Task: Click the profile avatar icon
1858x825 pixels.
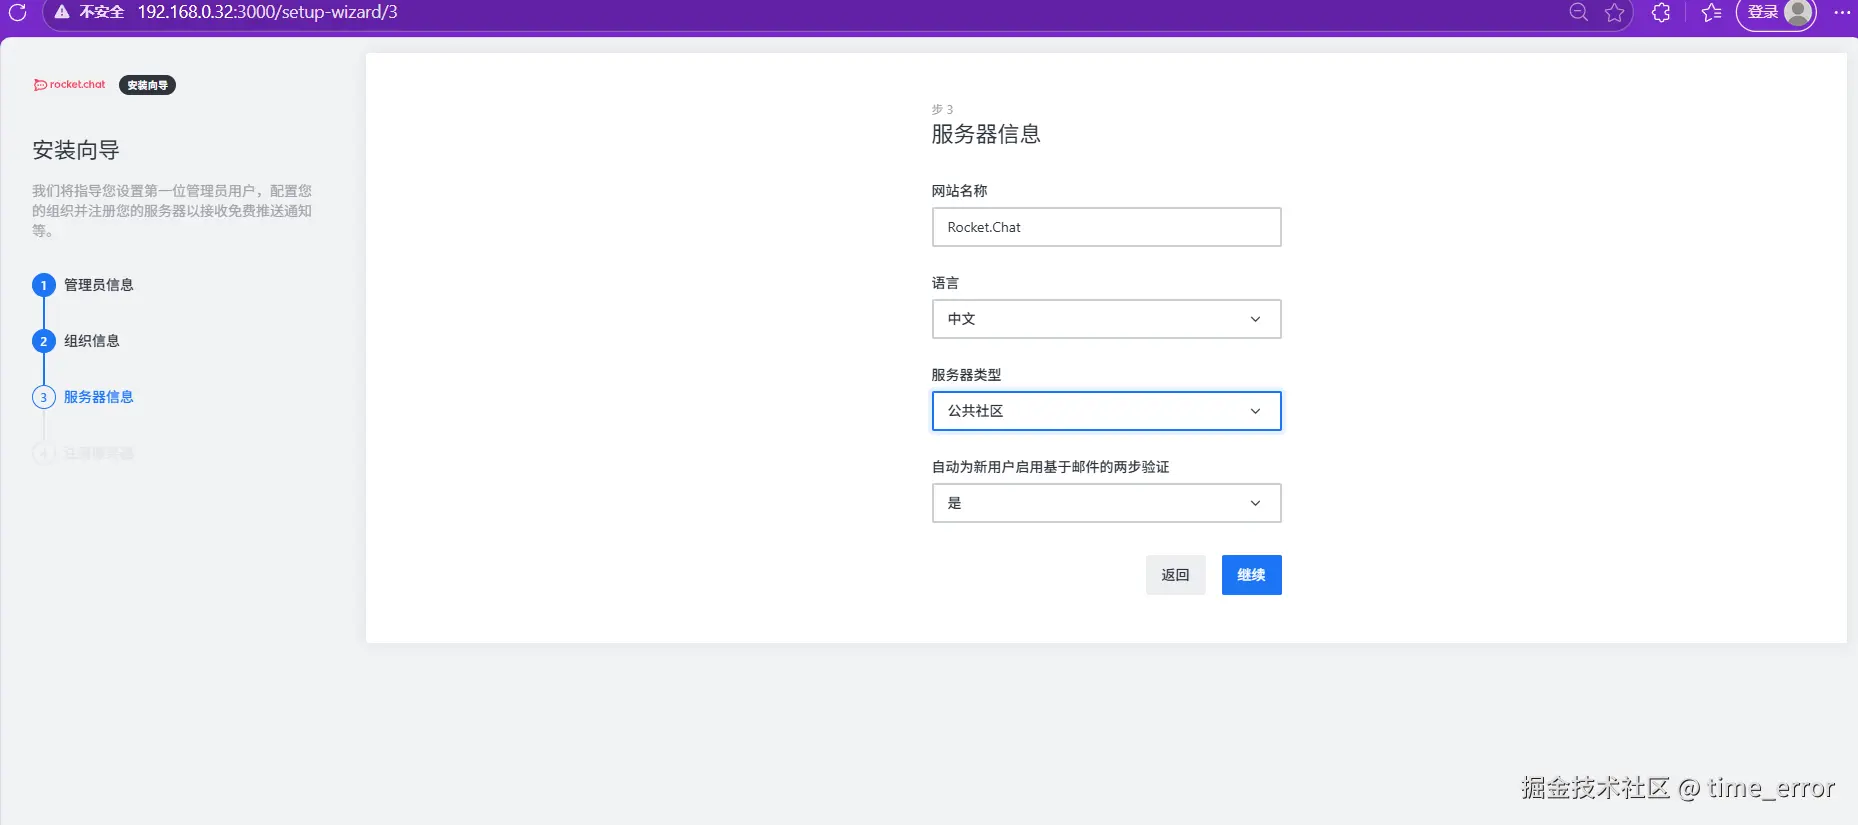Action: click(1798, 12)
